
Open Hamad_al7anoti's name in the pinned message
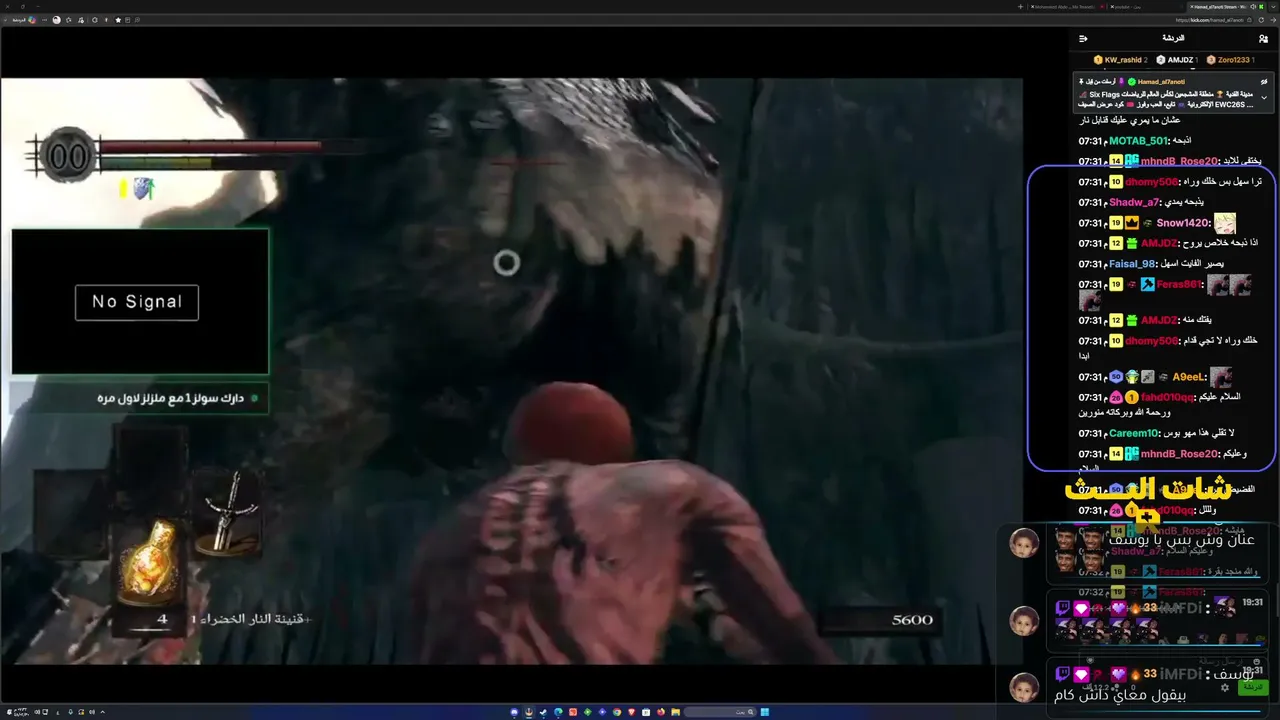pos(1161,81)
